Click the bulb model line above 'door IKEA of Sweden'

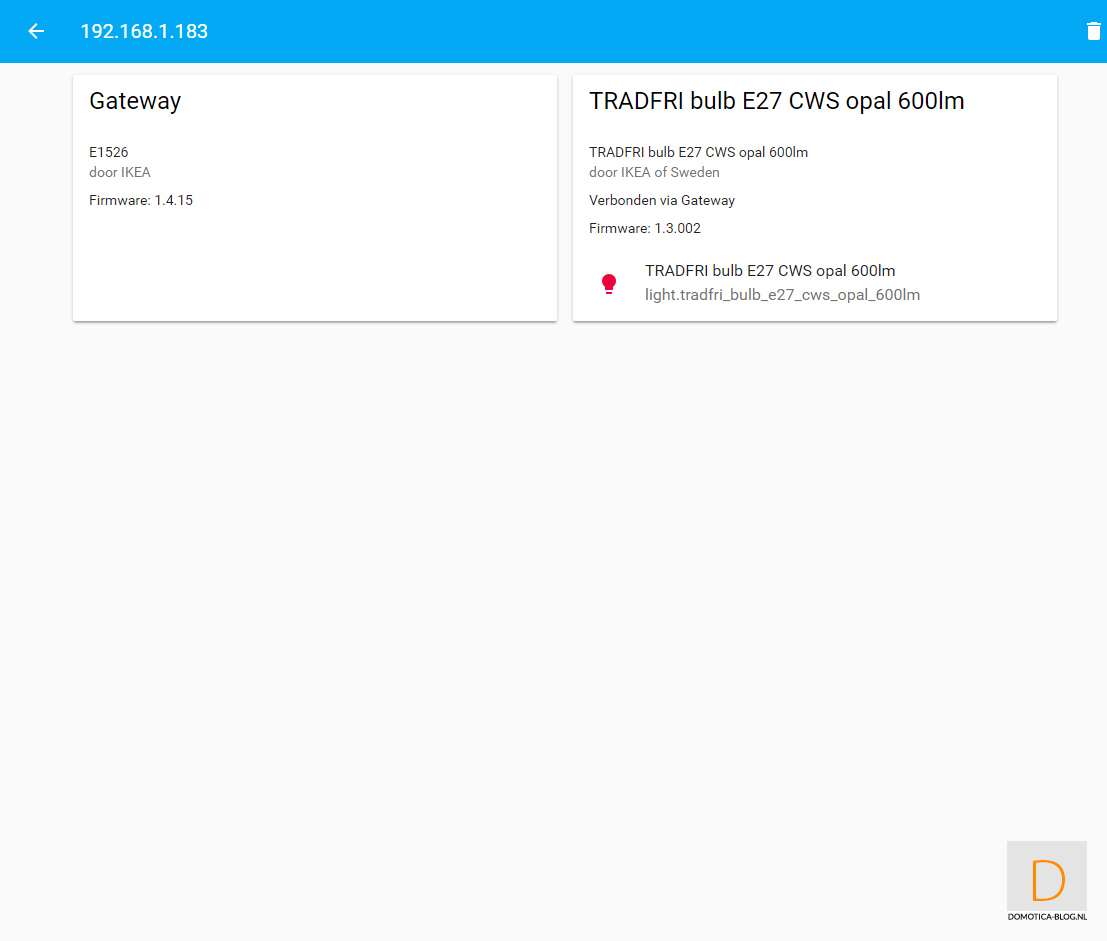[698, 152]
